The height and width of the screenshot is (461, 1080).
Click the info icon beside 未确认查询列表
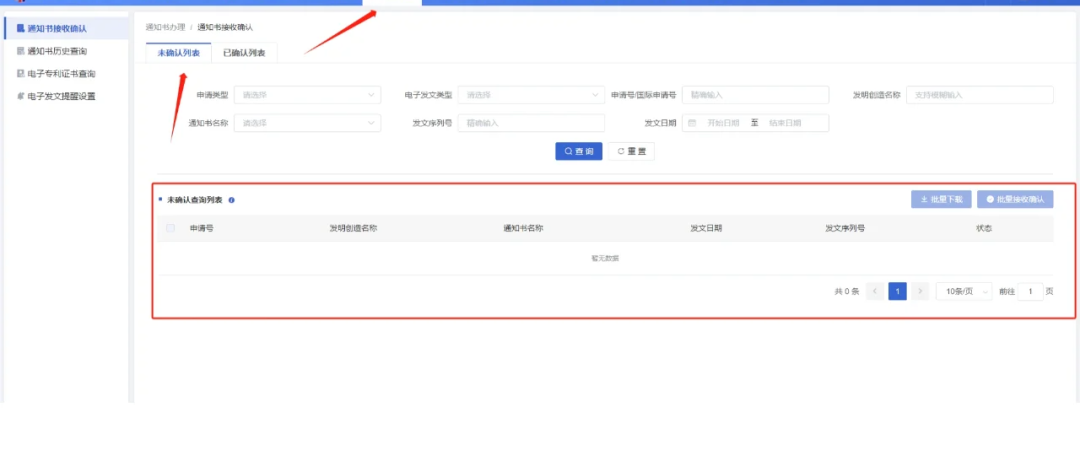(231, 200)
